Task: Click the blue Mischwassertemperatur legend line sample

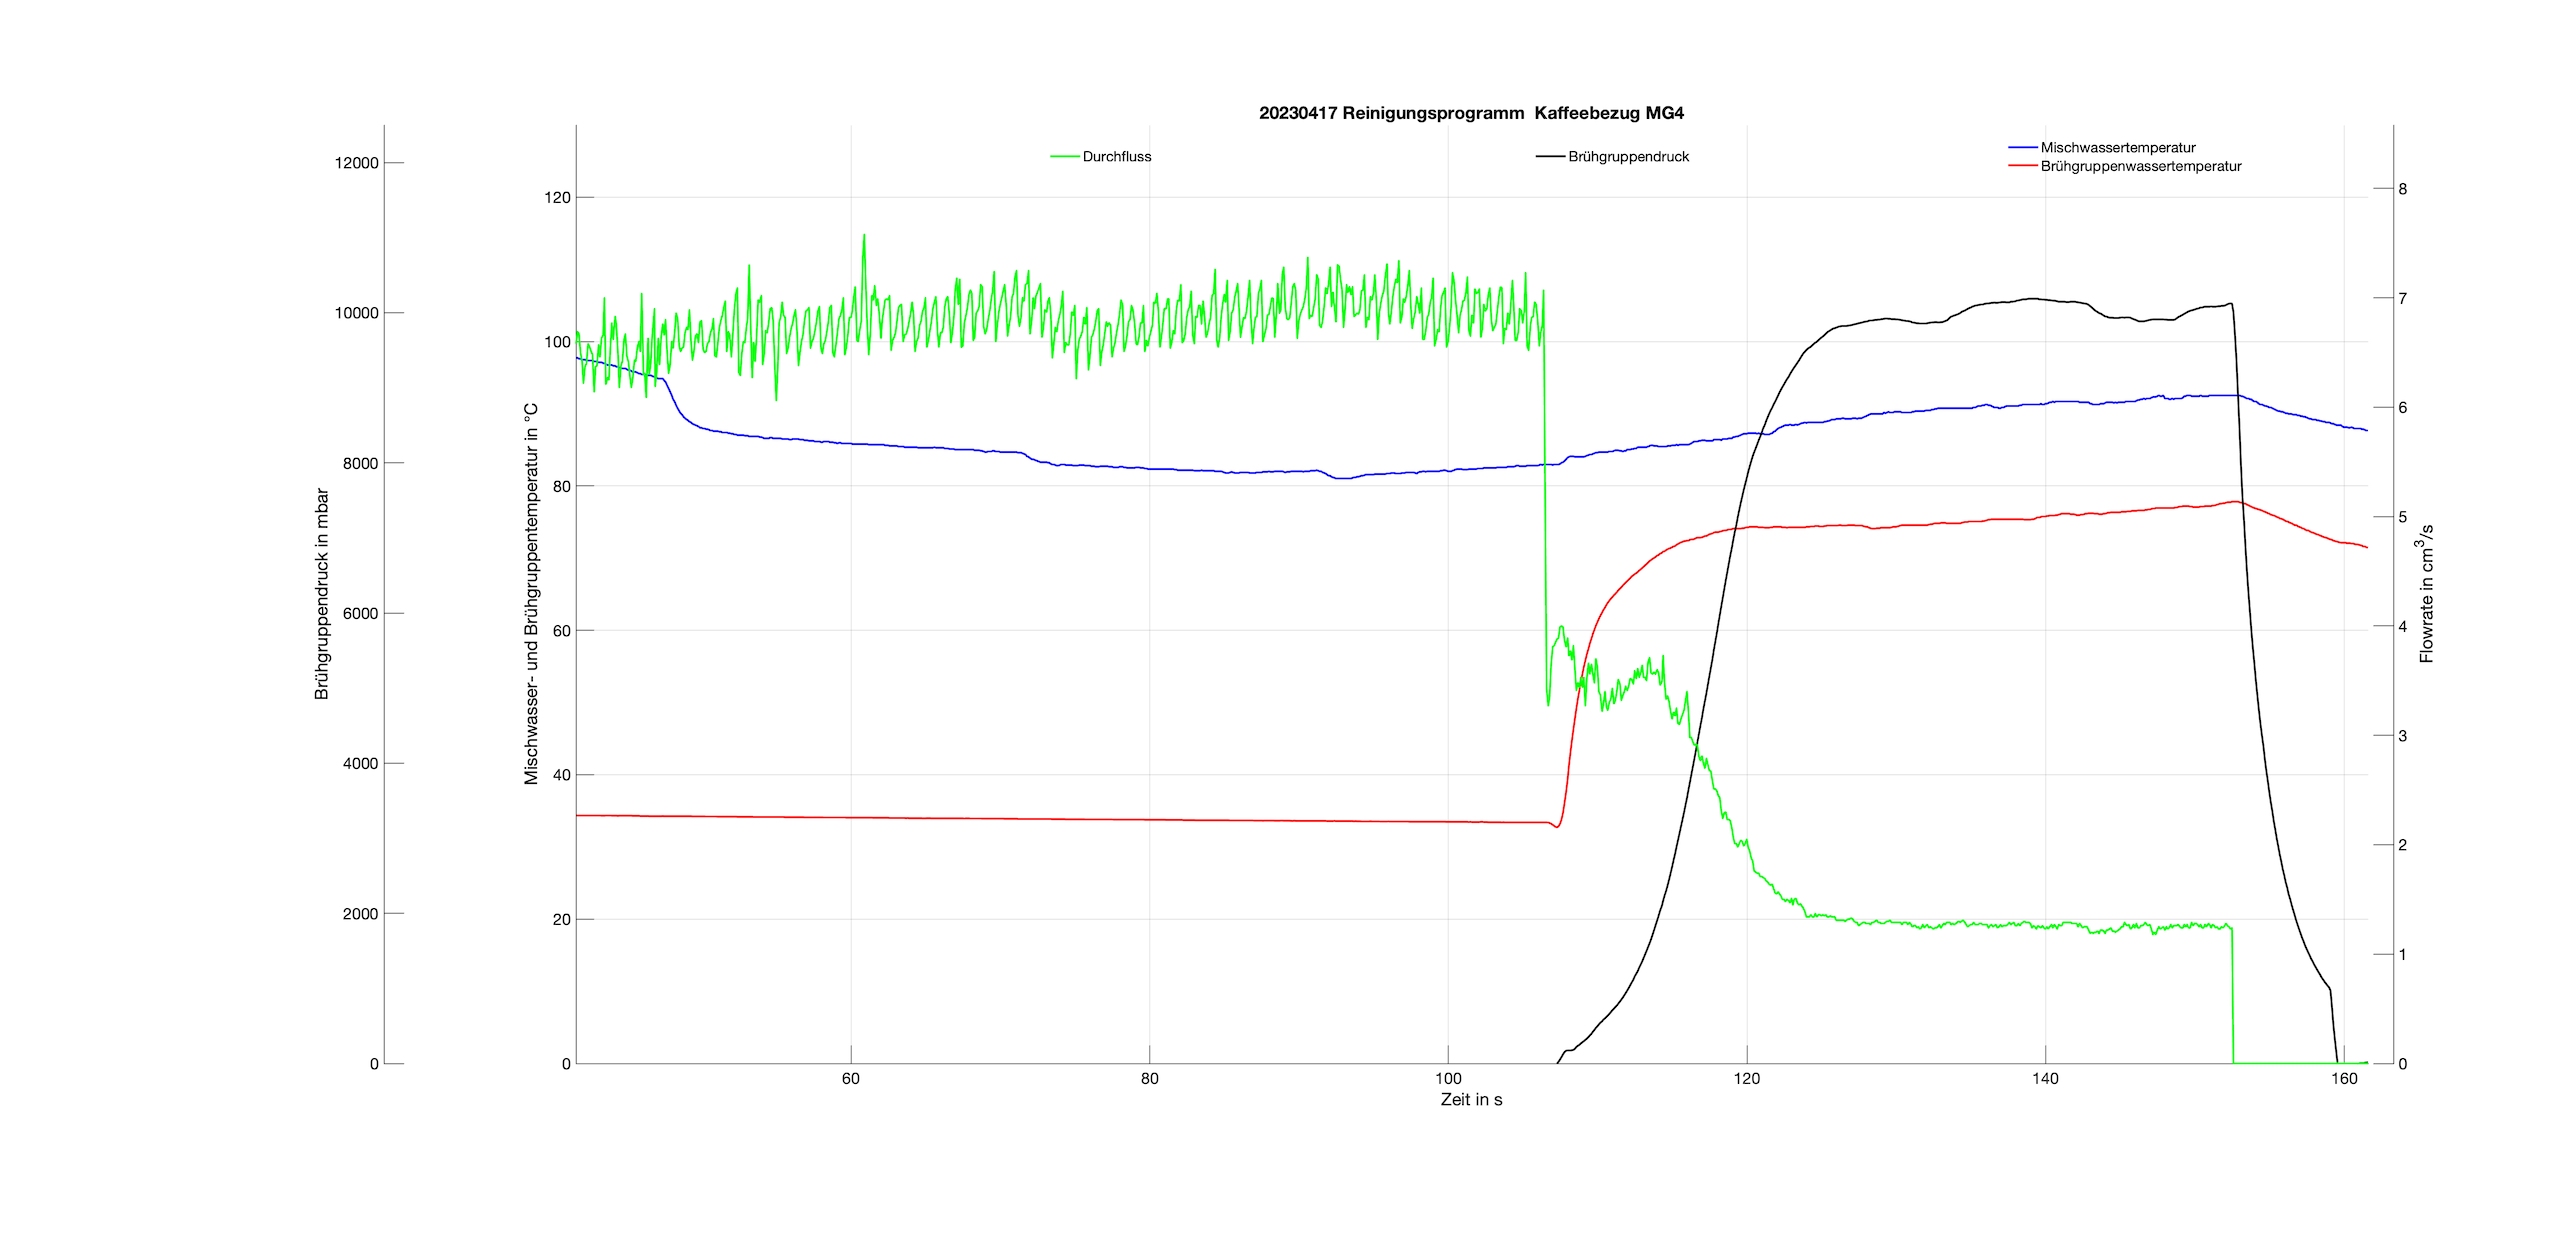Action: tap(2022, 148)
